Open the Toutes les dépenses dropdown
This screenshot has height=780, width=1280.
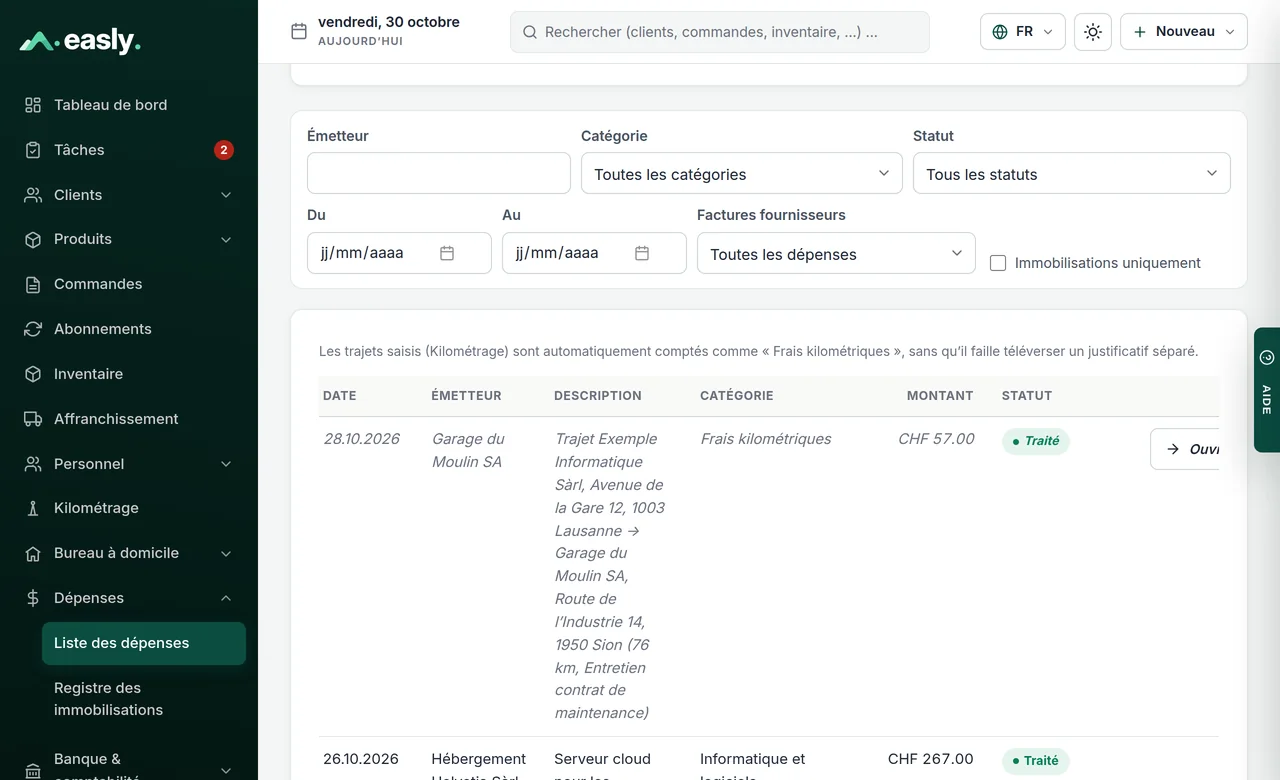836,253
